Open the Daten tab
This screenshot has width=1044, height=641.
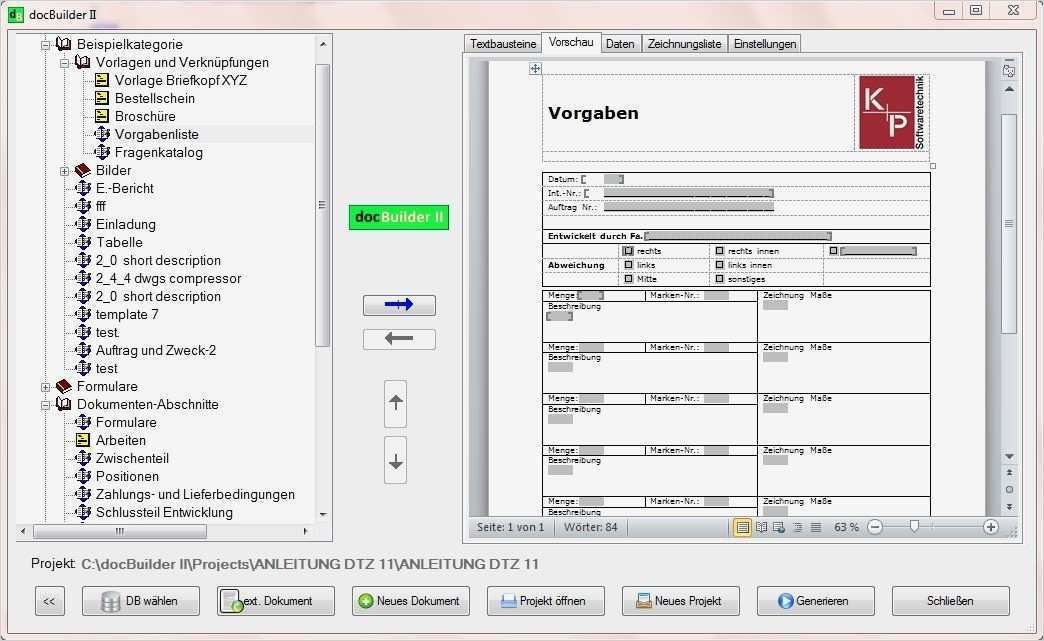click(620, 44)
